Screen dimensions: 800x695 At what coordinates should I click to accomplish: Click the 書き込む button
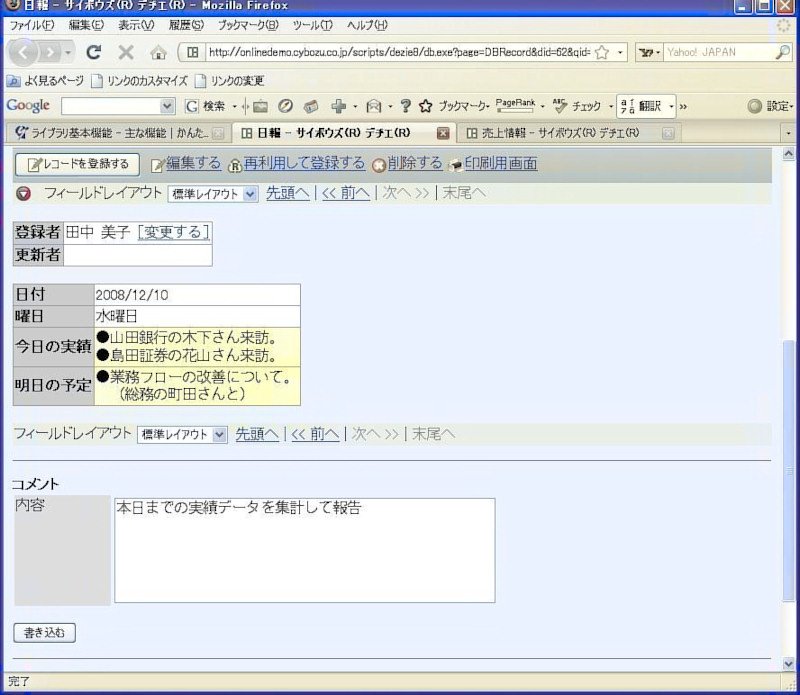[x=44, y=633]
